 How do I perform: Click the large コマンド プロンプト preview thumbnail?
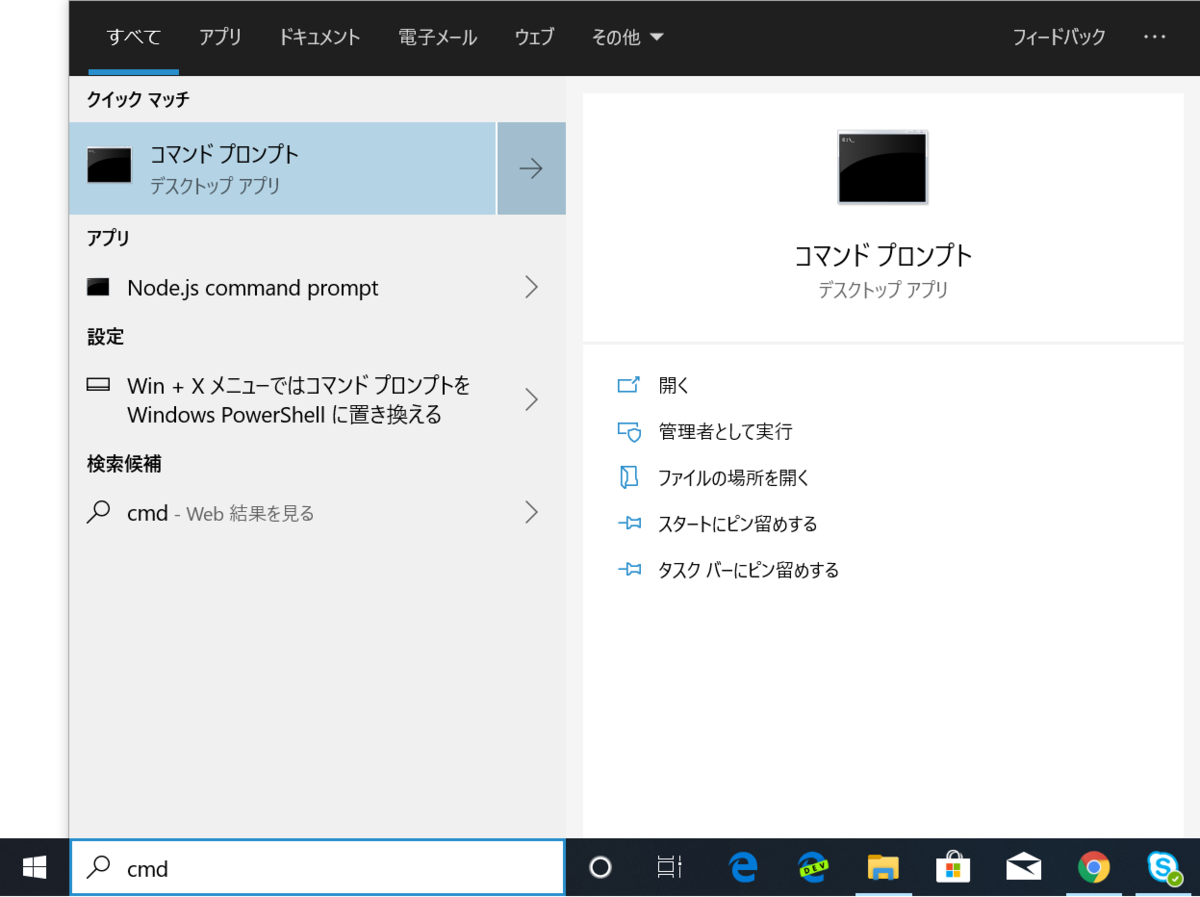tap(883, 167)
